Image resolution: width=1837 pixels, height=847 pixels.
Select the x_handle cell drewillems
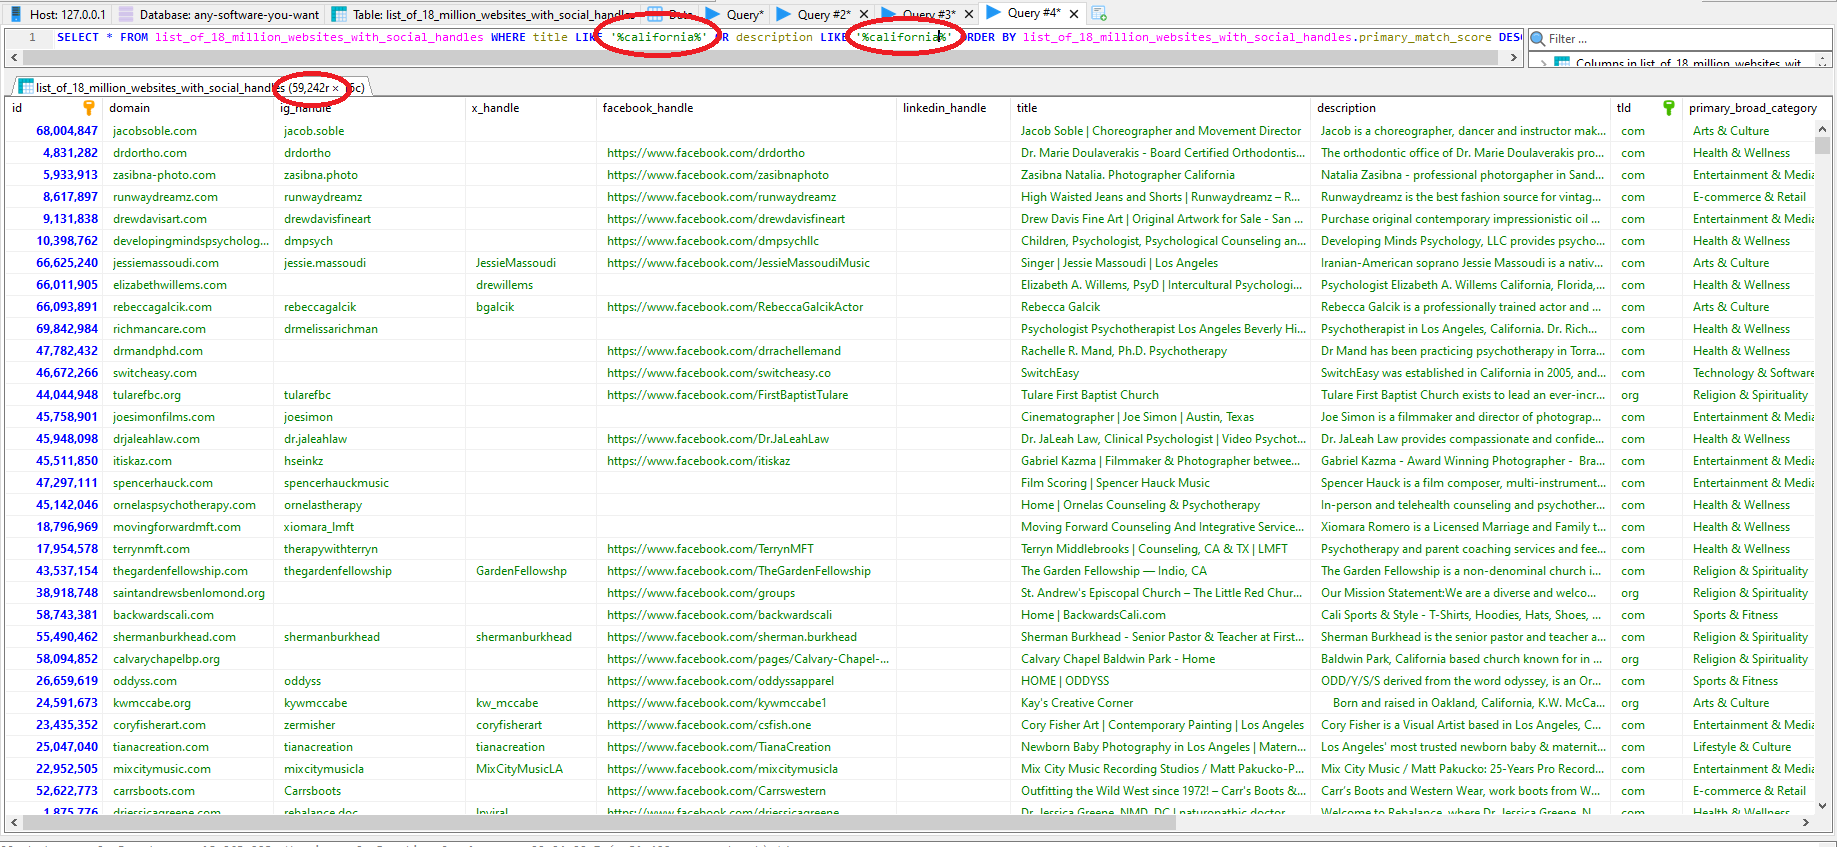click(x=530, y=285)
